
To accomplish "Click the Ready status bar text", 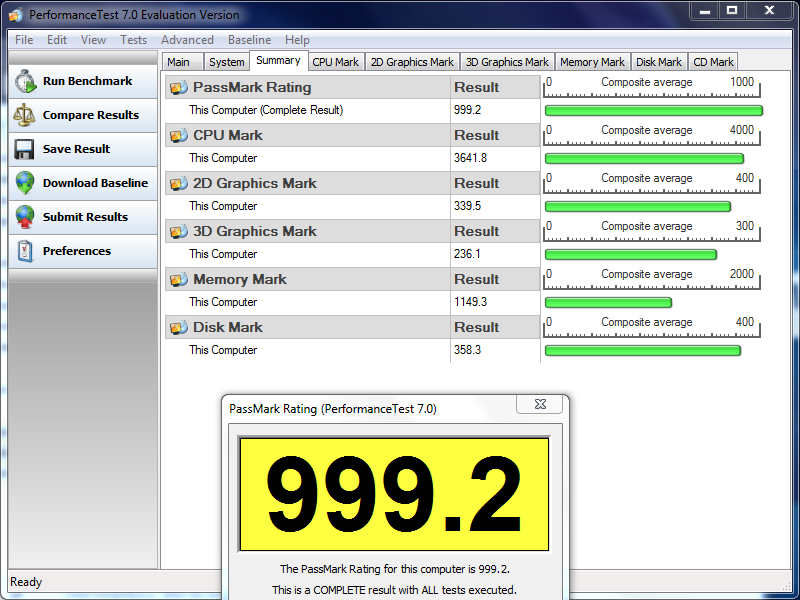I will pos(26,582).
